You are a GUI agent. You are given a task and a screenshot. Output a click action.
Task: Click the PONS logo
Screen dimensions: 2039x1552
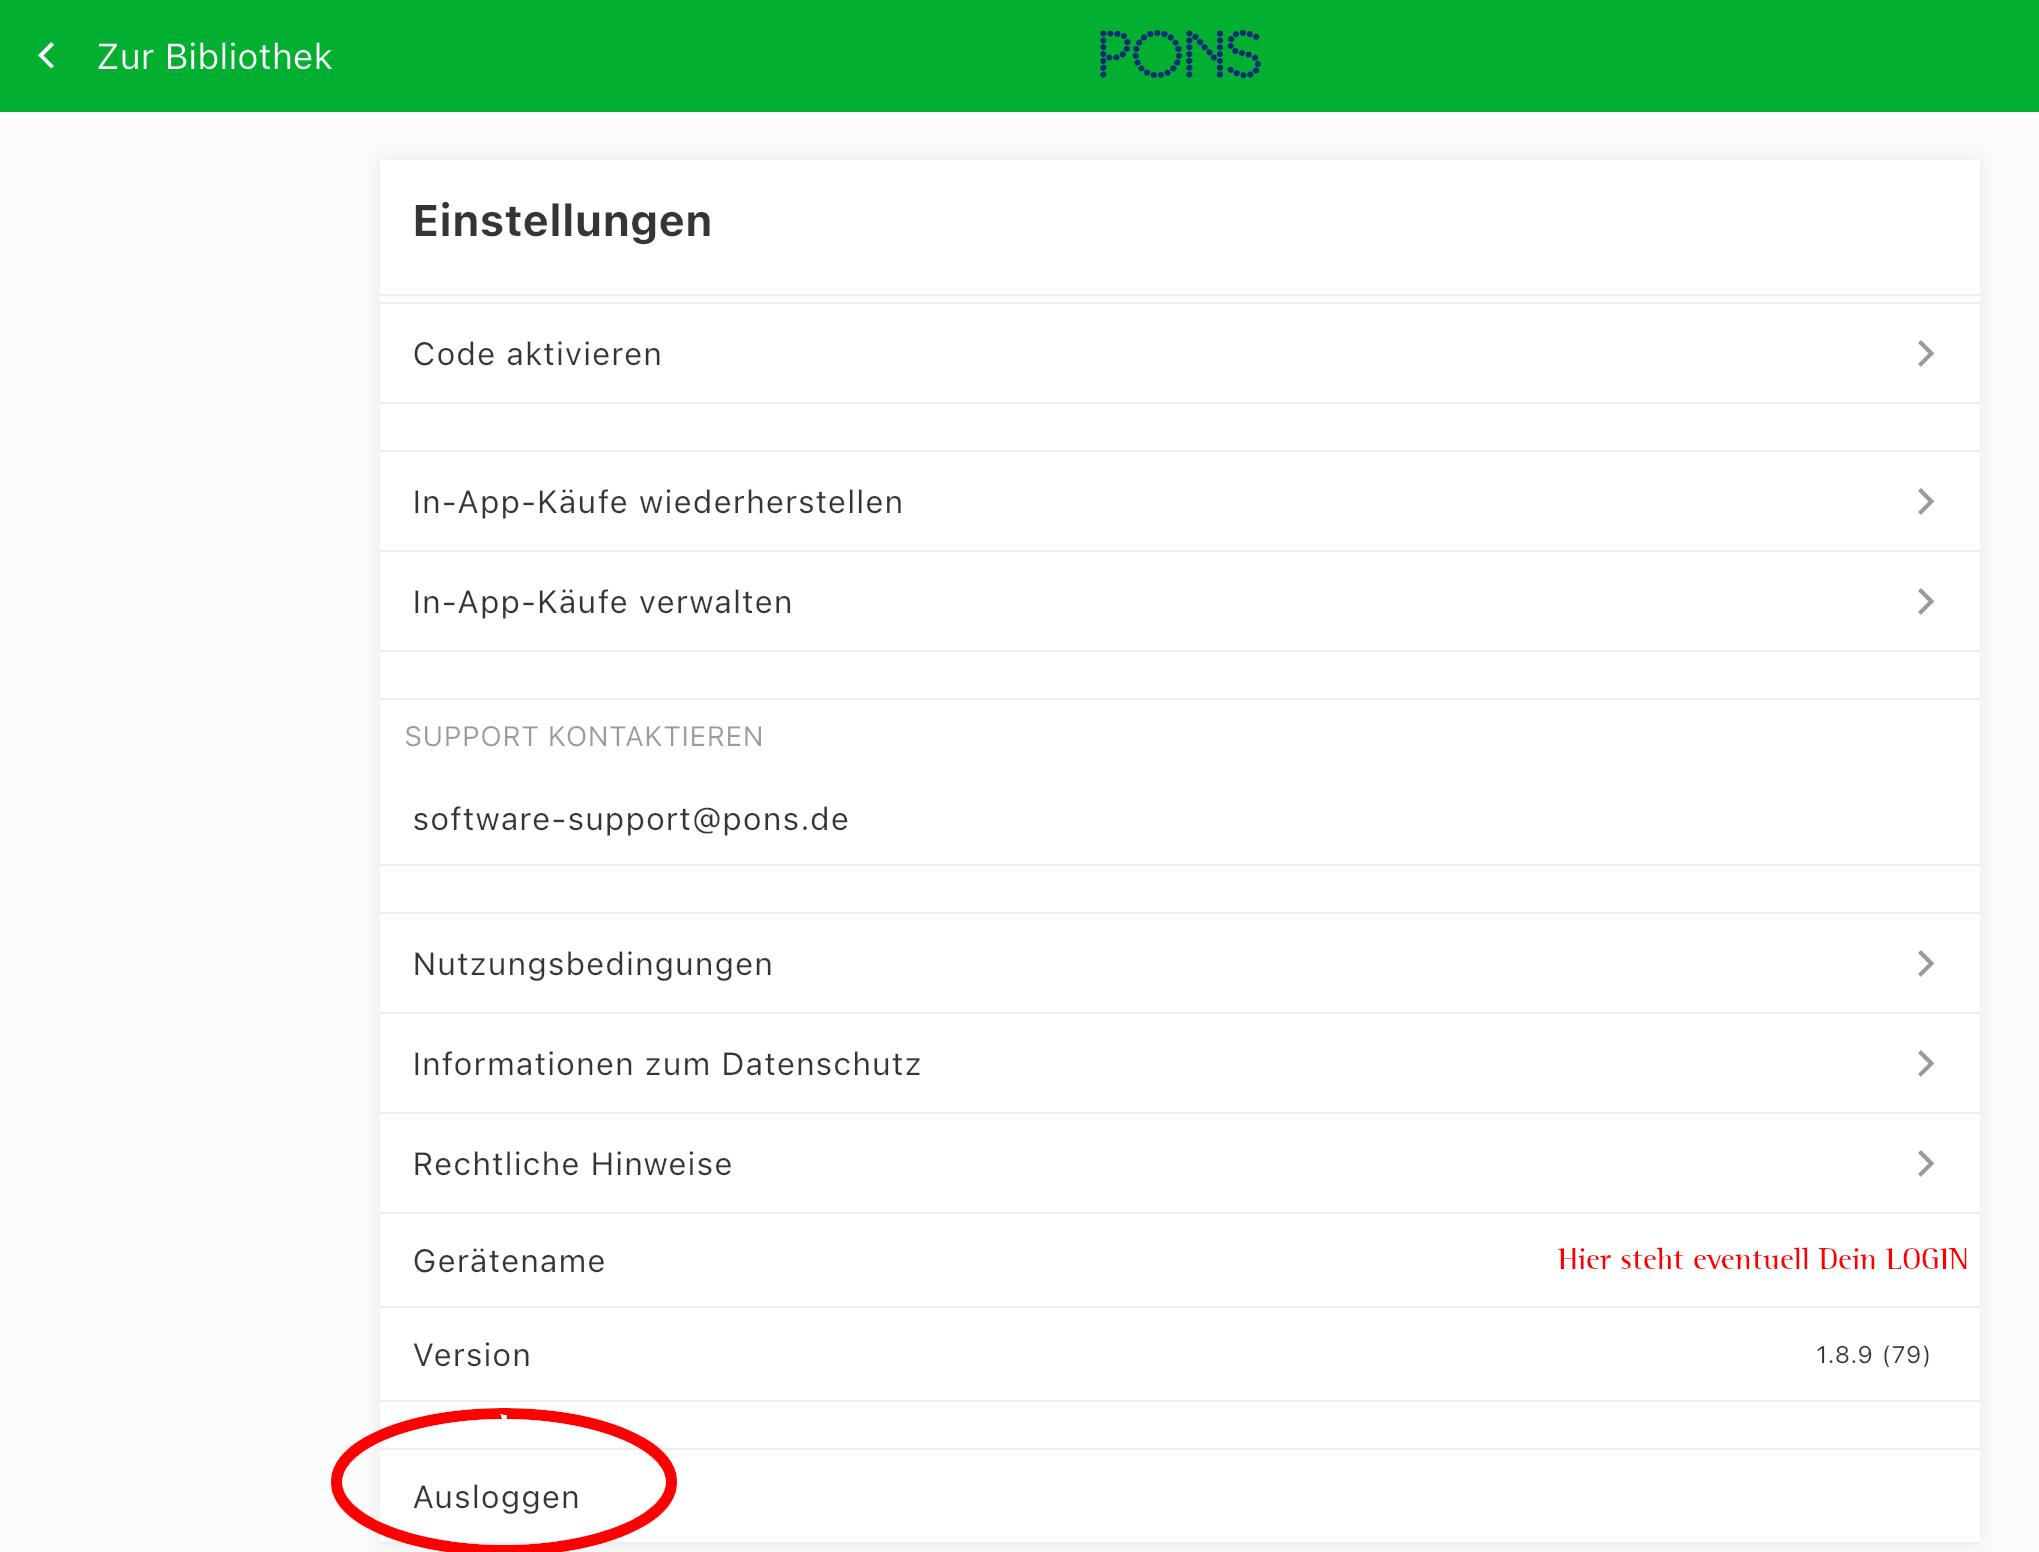1179,54
